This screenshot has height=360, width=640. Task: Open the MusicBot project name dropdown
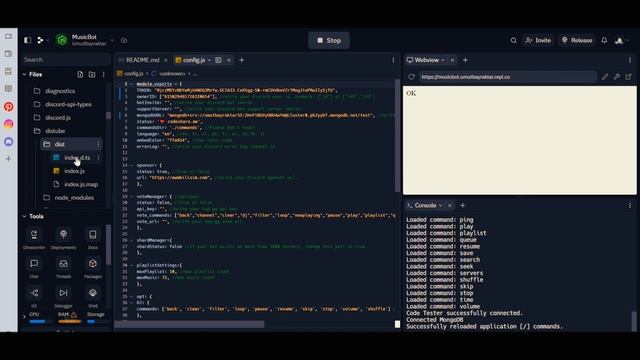(x=113, y=40)
